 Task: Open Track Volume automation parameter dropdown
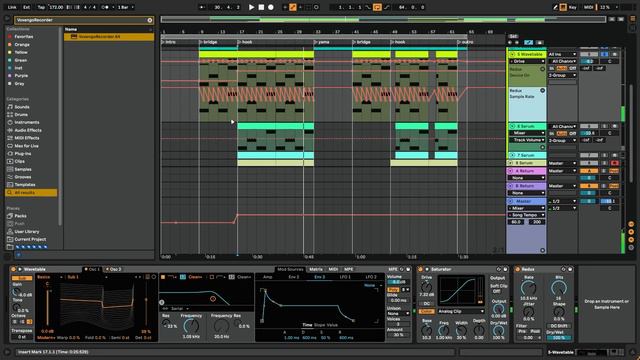tap(527, 140)
